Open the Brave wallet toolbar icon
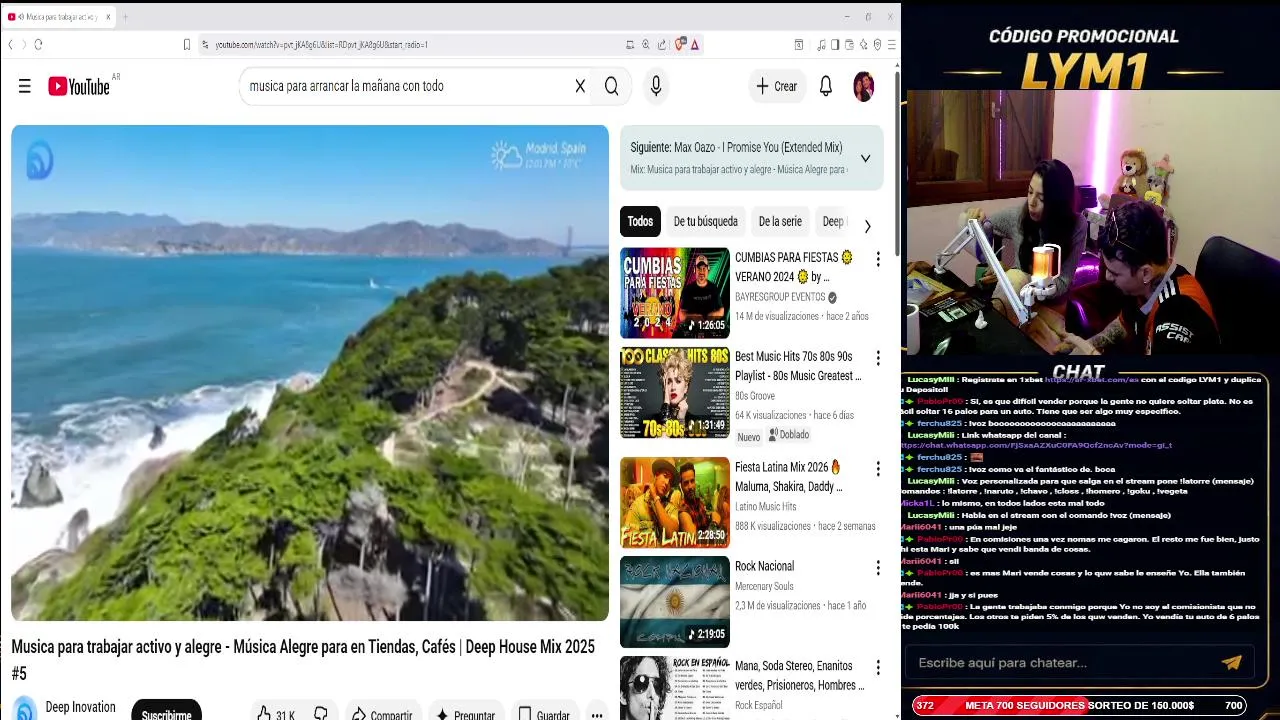This screenshot has width=1280, height=720. tap(849, 45)
